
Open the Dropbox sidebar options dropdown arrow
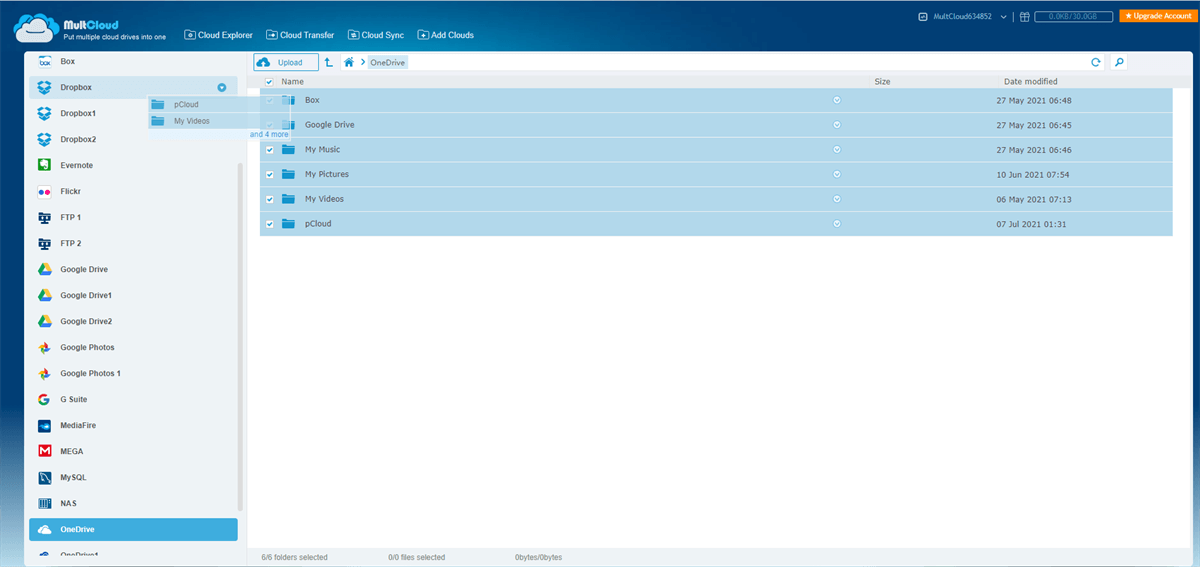tap(222, 88)
